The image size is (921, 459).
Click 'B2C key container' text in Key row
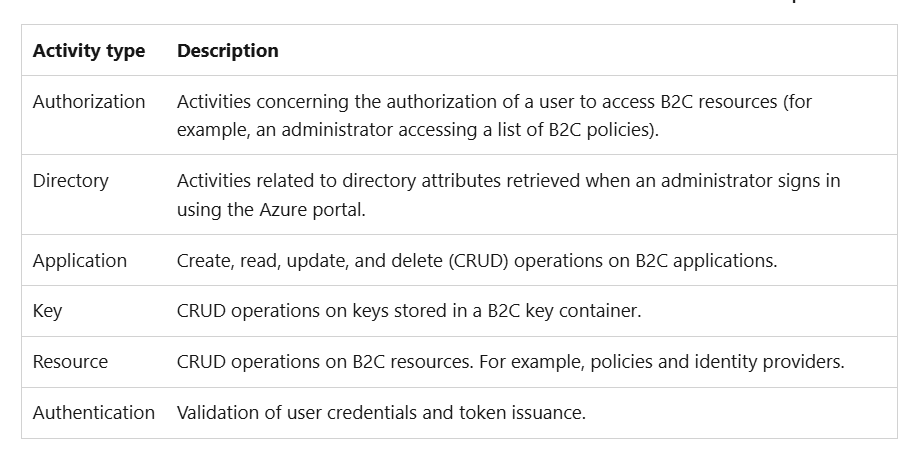[564, 311]
